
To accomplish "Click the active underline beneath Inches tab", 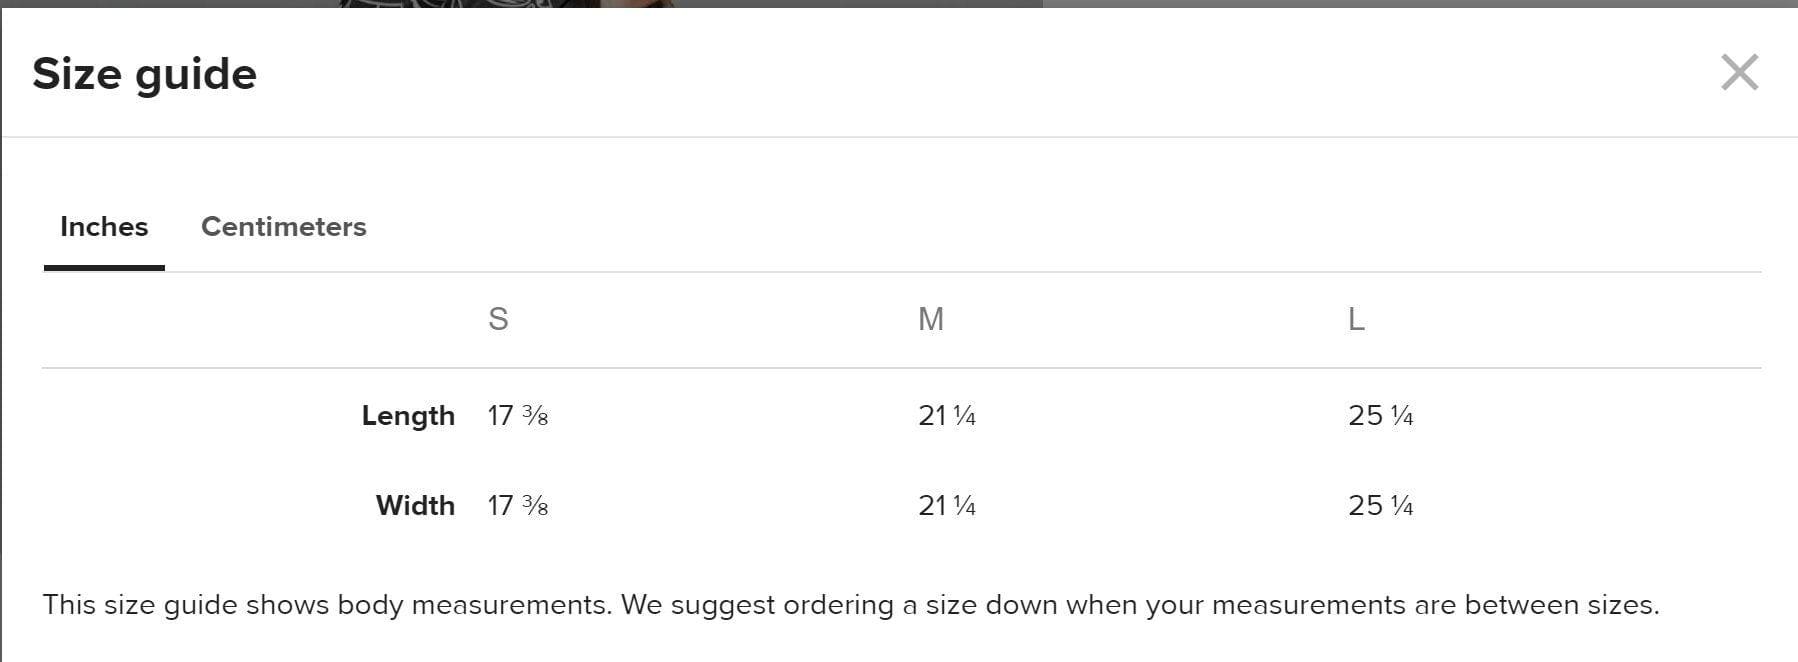I will 104,268.
